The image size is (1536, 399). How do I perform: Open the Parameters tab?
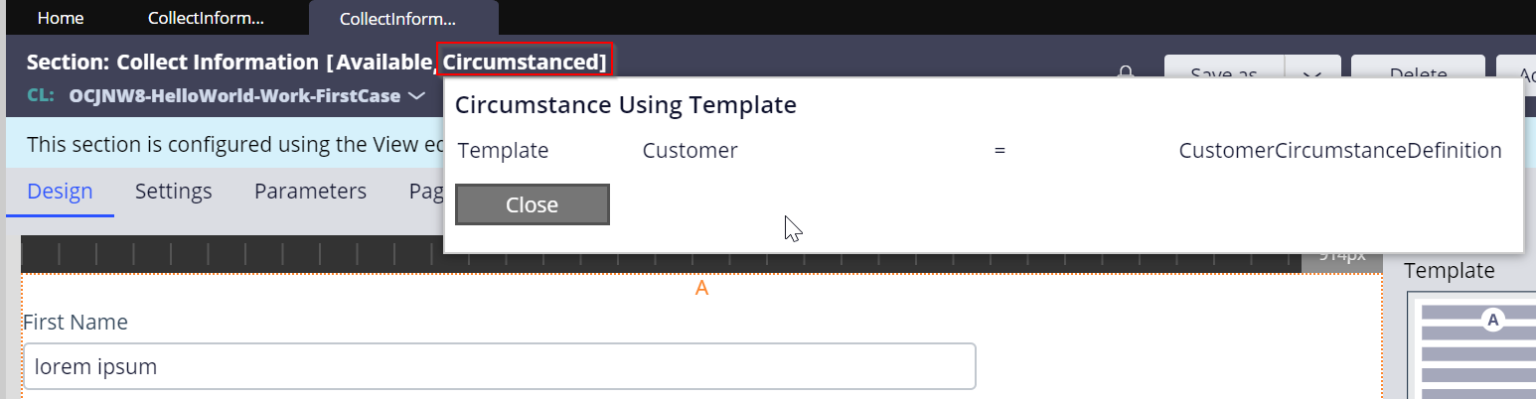coord(310,191)
